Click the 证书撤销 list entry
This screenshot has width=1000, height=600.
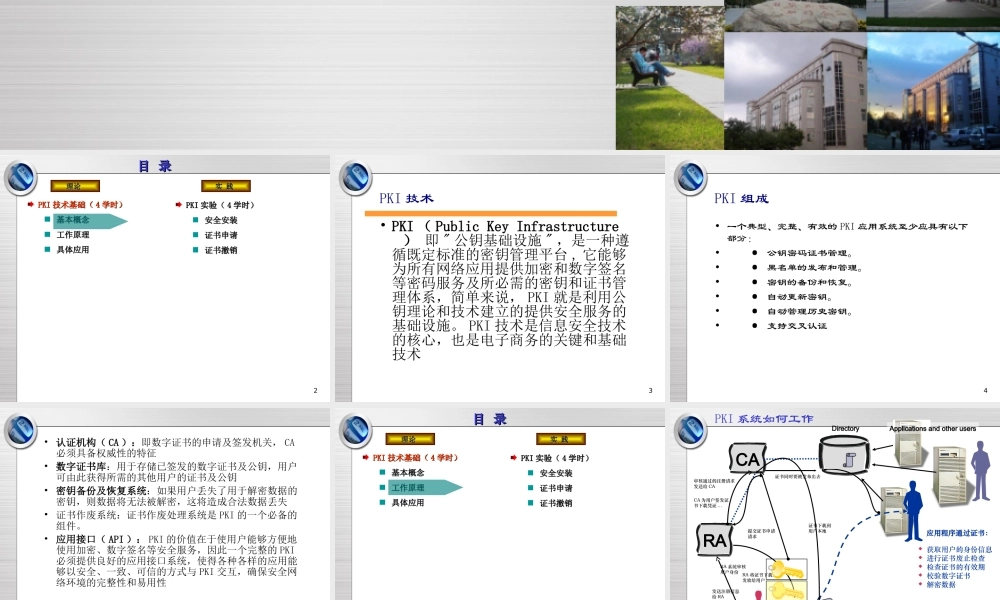(x=220, y=251)
